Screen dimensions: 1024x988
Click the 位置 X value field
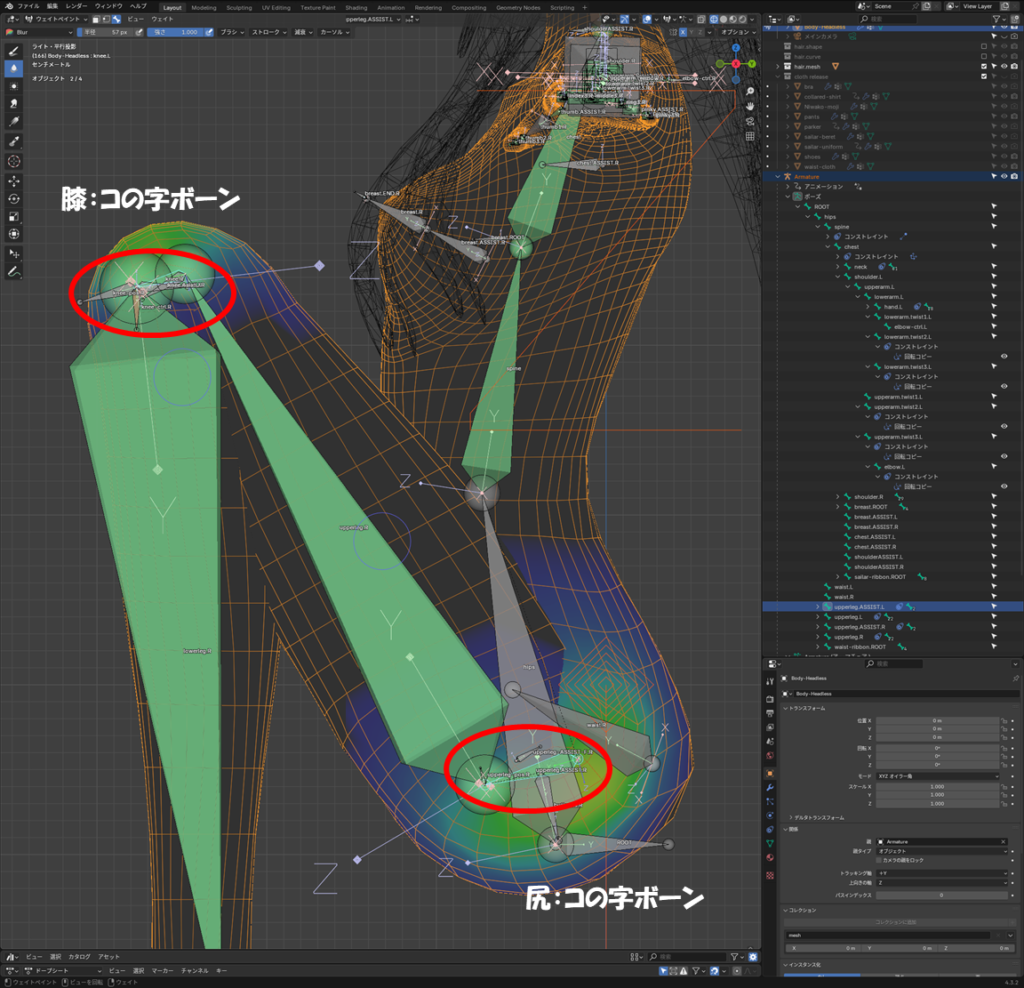tap(937, 720)
